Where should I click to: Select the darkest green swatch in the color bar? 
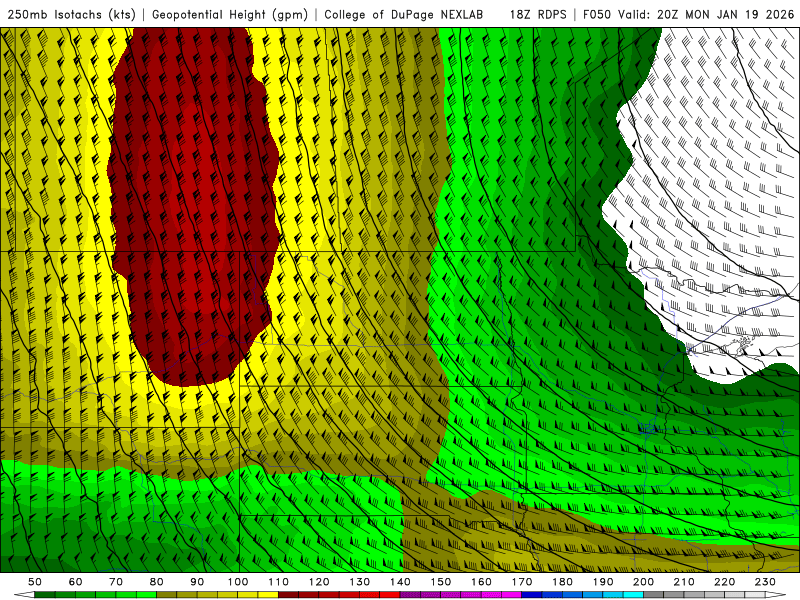click(x=45, y=595)
